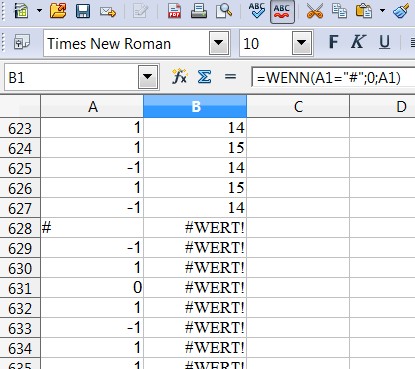Open the Function Wizard fx icon
Viewport: 415px width, 369px height.
[180, 77]
